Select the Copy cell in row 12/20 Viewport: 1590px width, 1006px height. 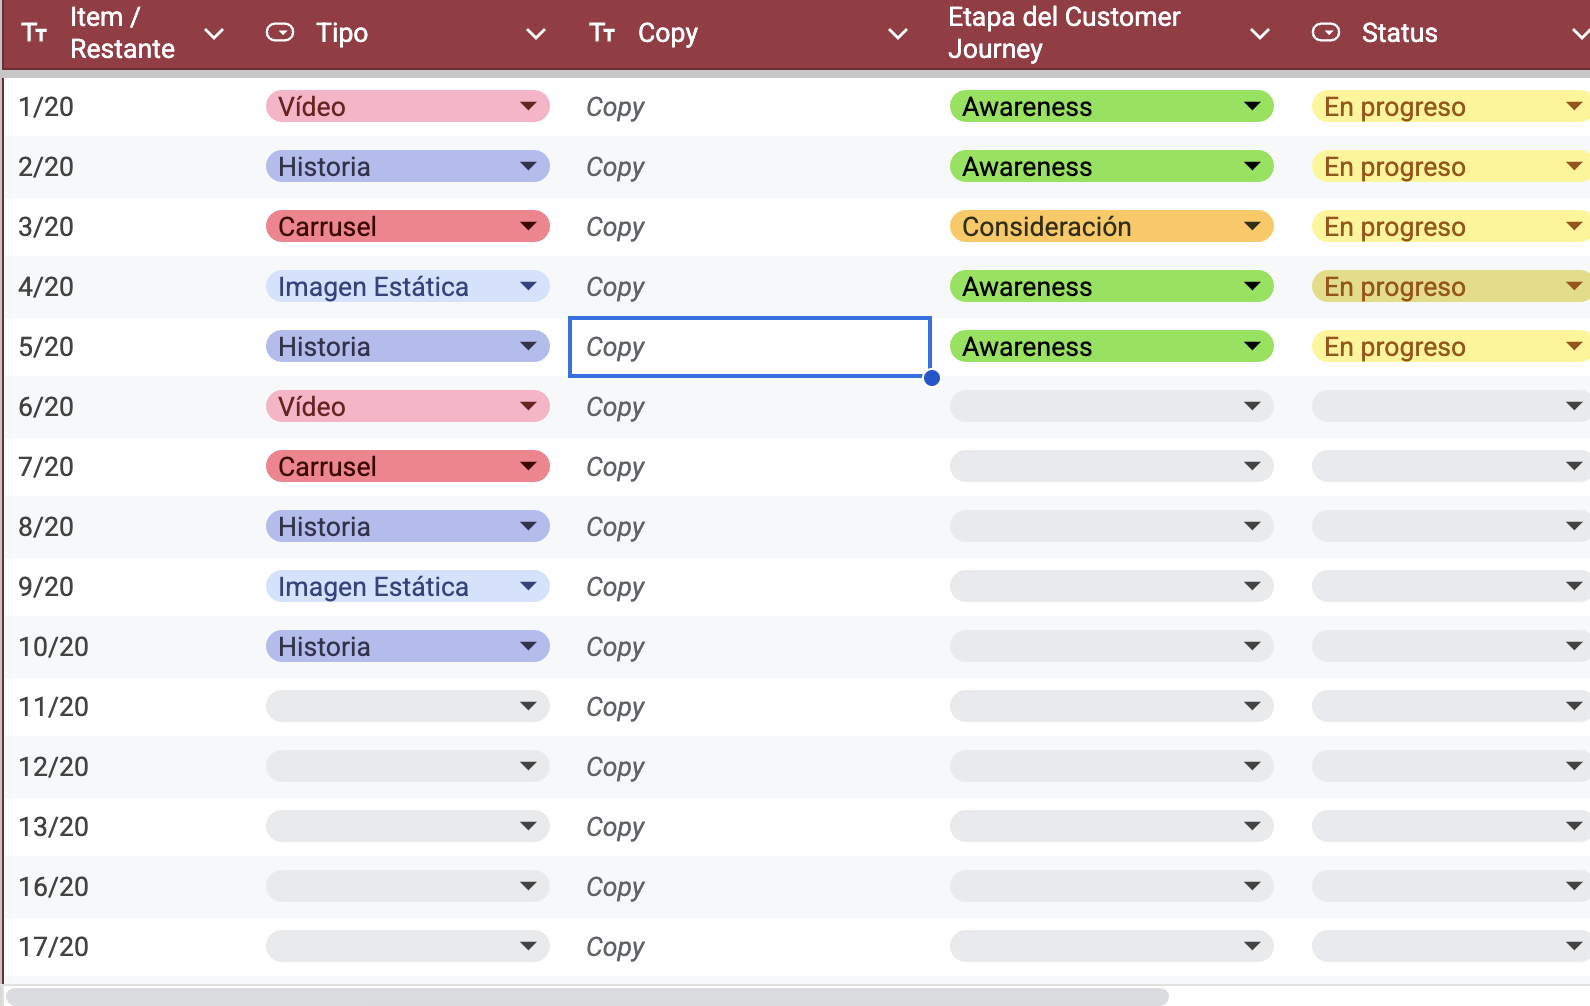click(x=750, y=766)
